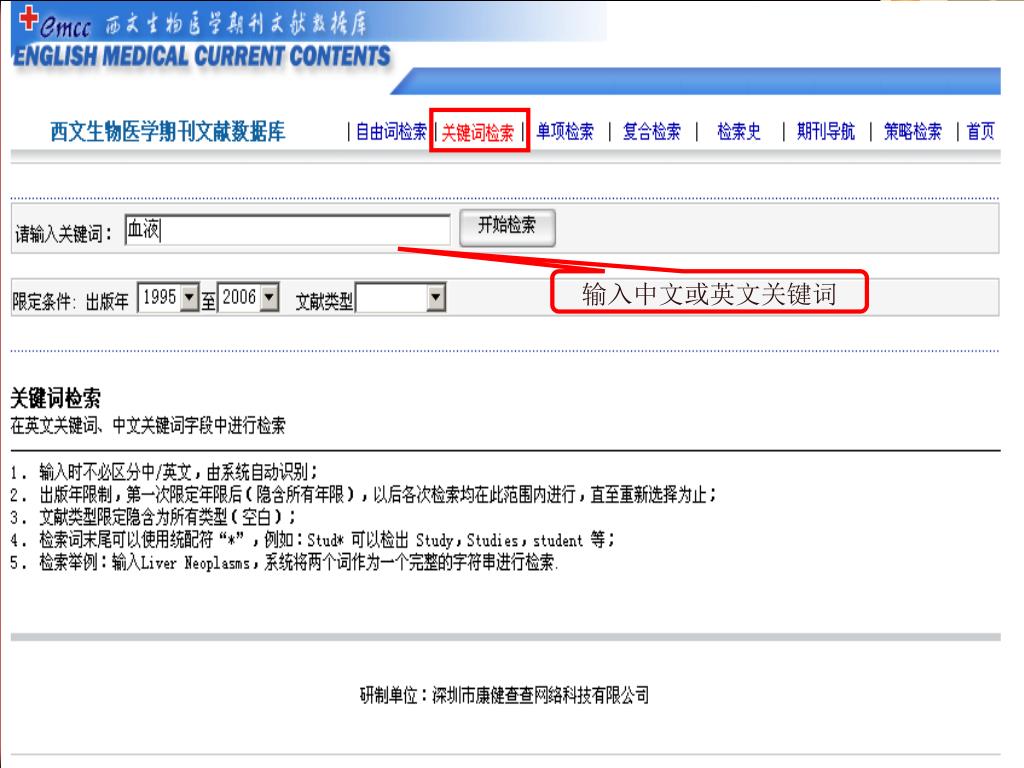Click the footer 研制单位 company text
This screenshot has height=768, width=1024.
pyautogui.click(x=505, y=696)
